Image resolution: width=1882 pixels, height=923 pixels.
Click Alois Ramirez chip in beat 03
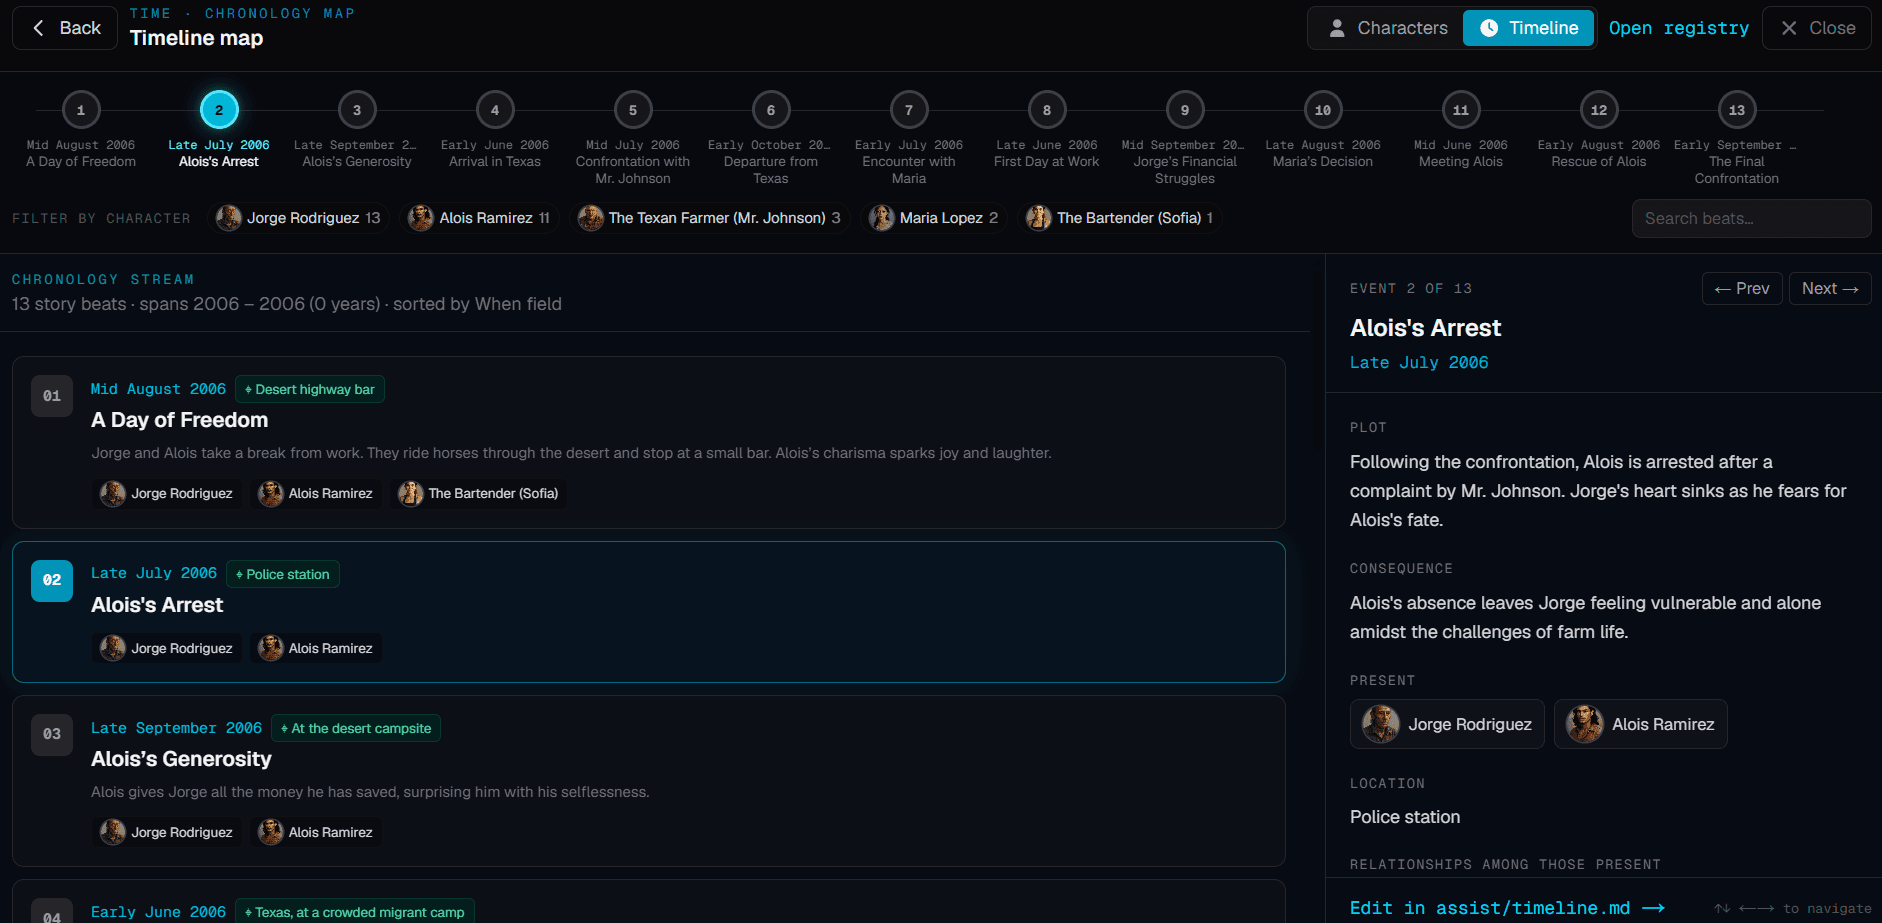316,832
